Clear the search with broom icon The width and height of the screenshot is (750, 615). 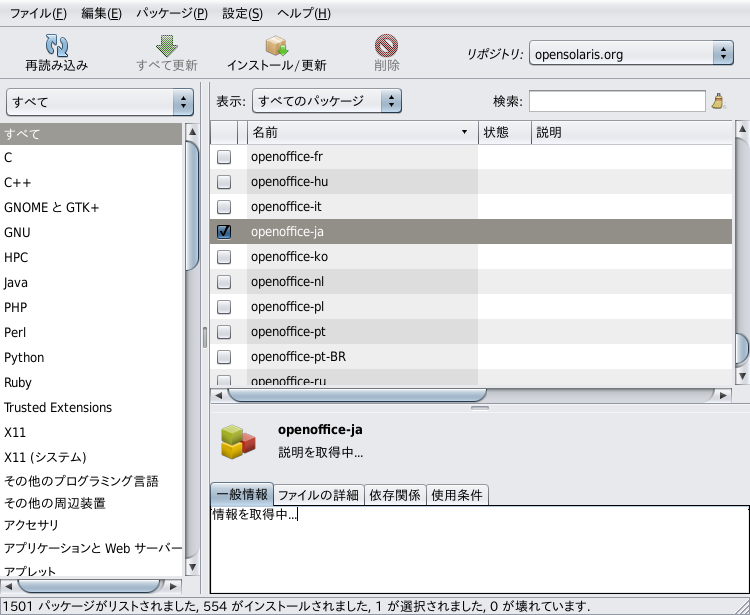[x=718, y=101]
